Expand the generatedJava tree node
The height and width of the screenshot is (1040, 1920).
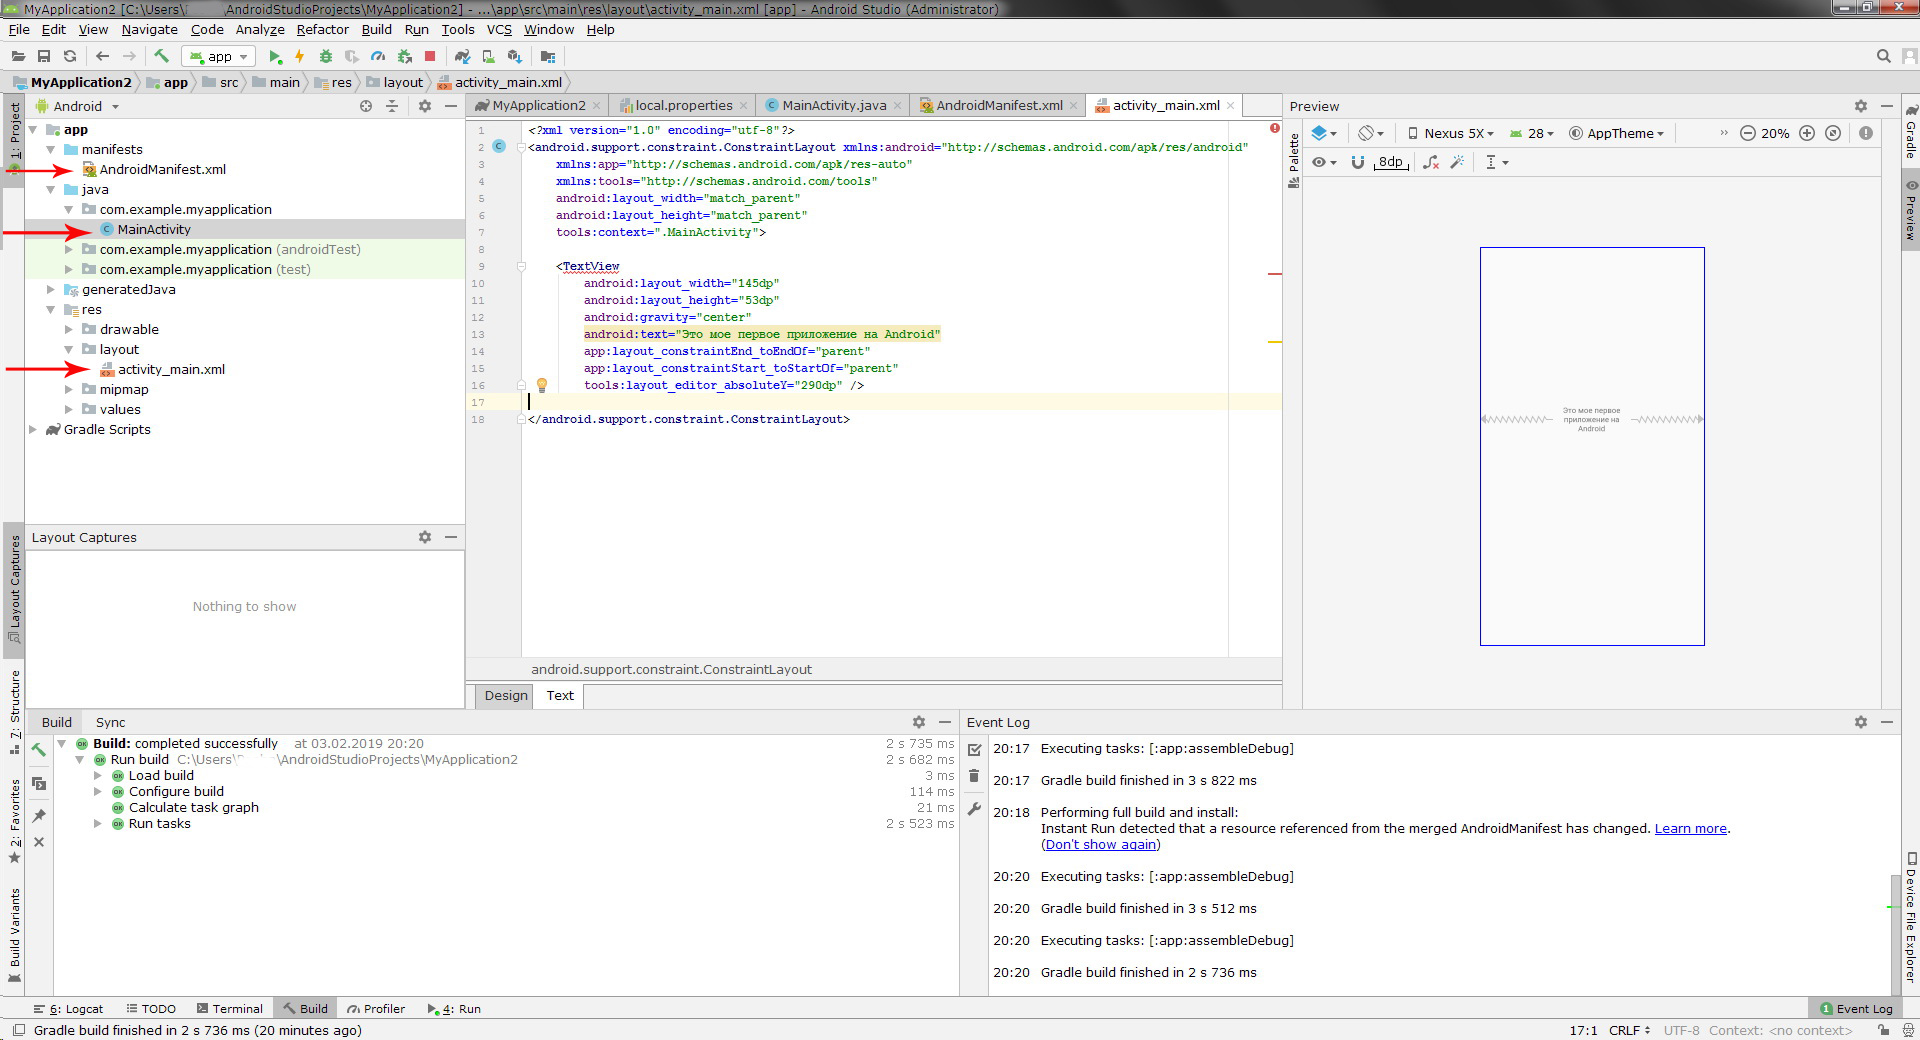coord(51,289)
